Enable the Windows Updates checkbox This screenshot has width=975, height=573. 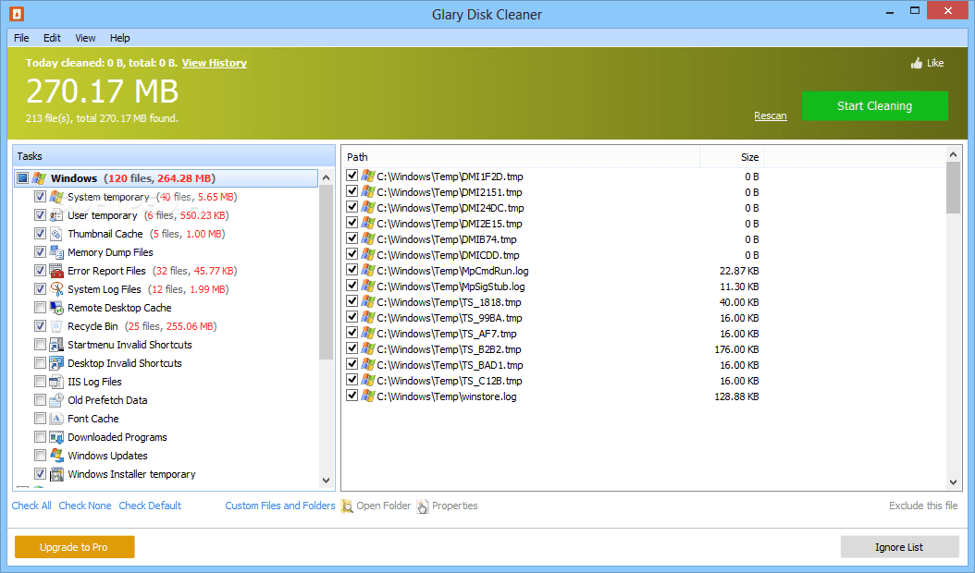point(40,456)
